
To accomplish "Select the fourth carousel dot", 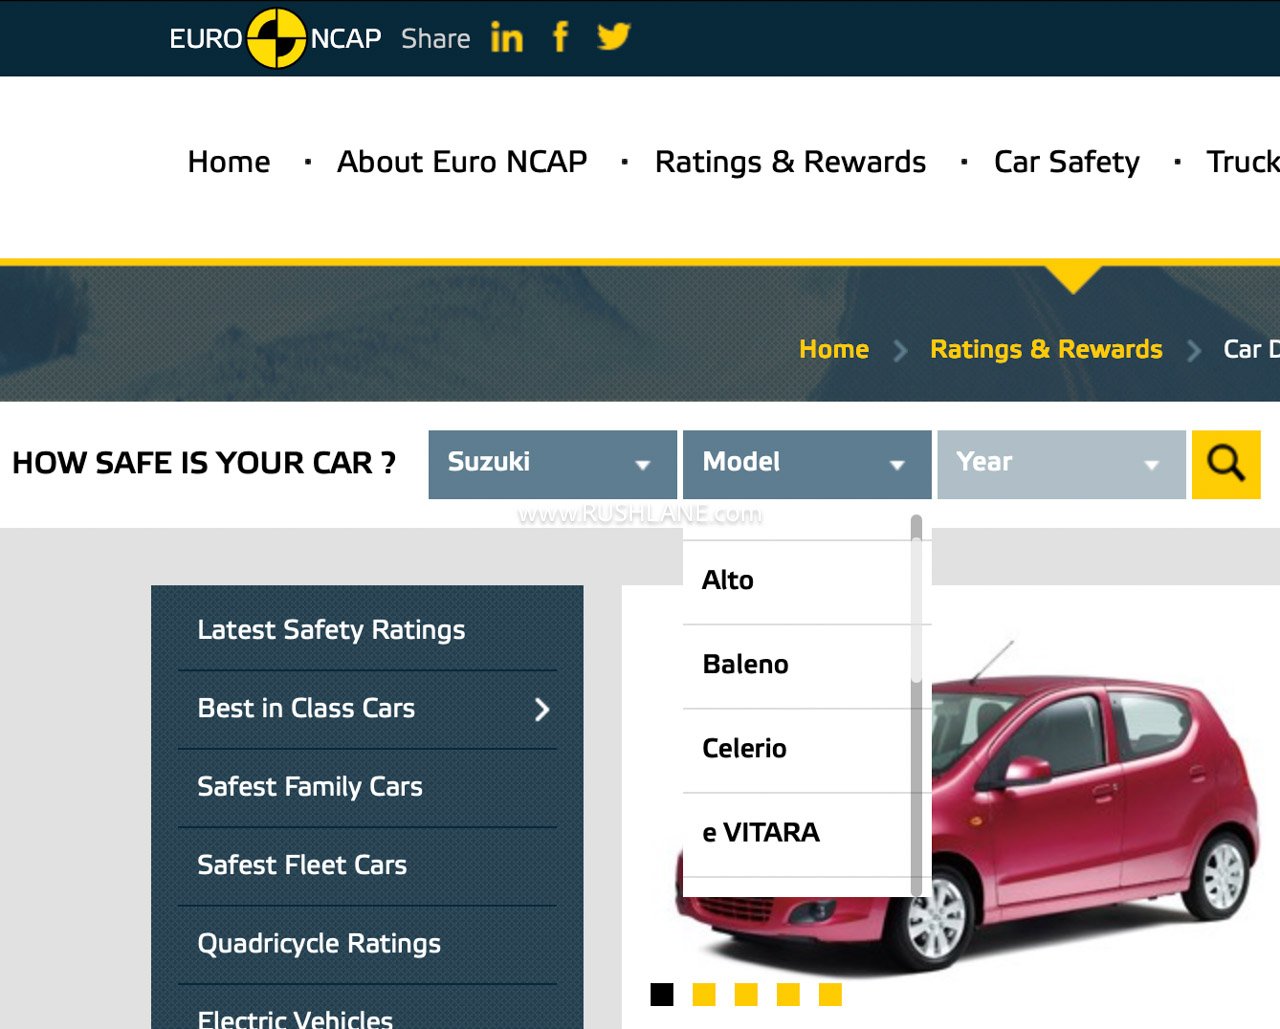I will point(788,994).
